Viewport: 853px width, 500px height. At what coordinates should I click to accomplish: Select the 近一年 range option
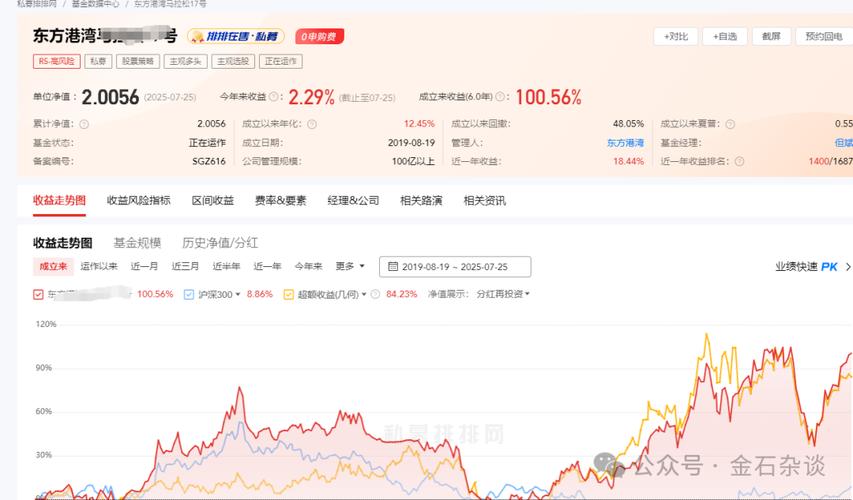pos(267,266)
